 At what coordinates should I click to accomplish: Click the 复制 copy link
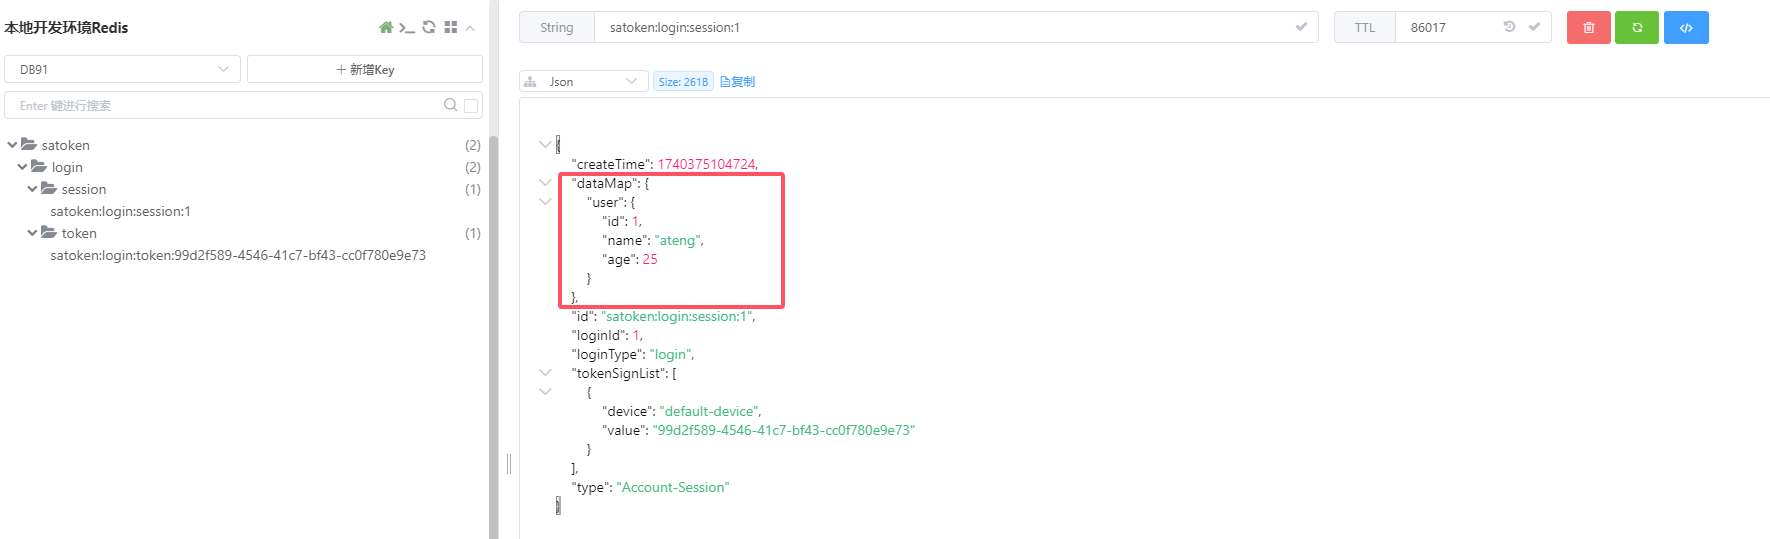737,82
